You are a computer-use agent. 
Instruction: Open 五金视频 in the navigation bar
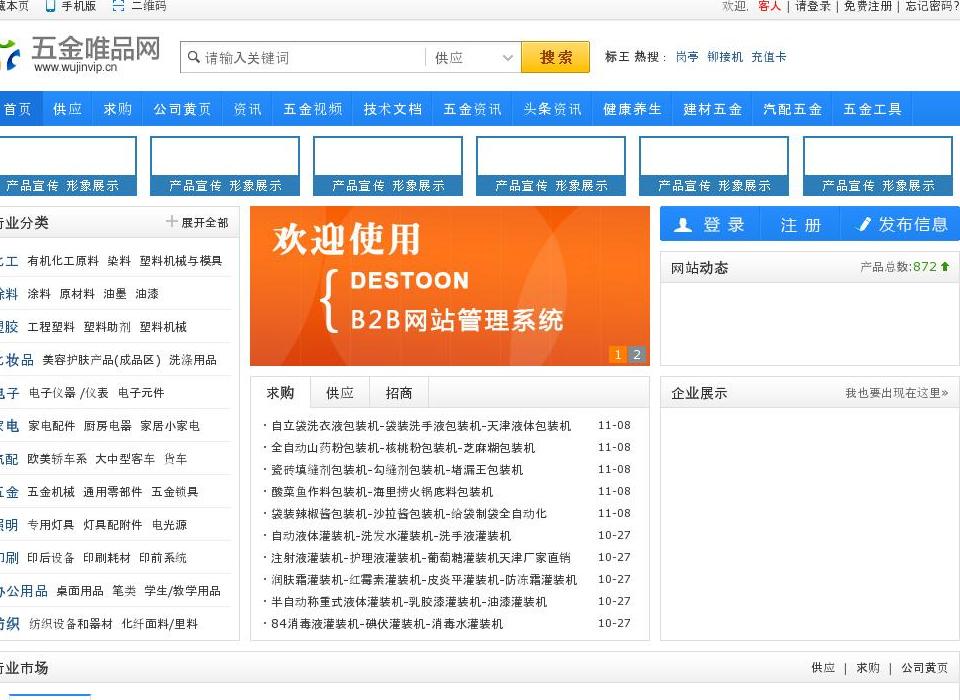(313, 109)
